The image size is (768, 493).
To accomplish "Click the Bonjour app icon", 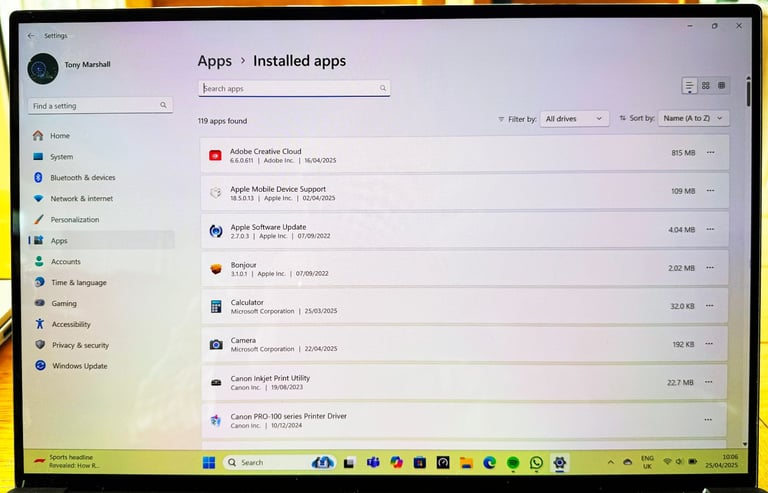I will point(216,269).
